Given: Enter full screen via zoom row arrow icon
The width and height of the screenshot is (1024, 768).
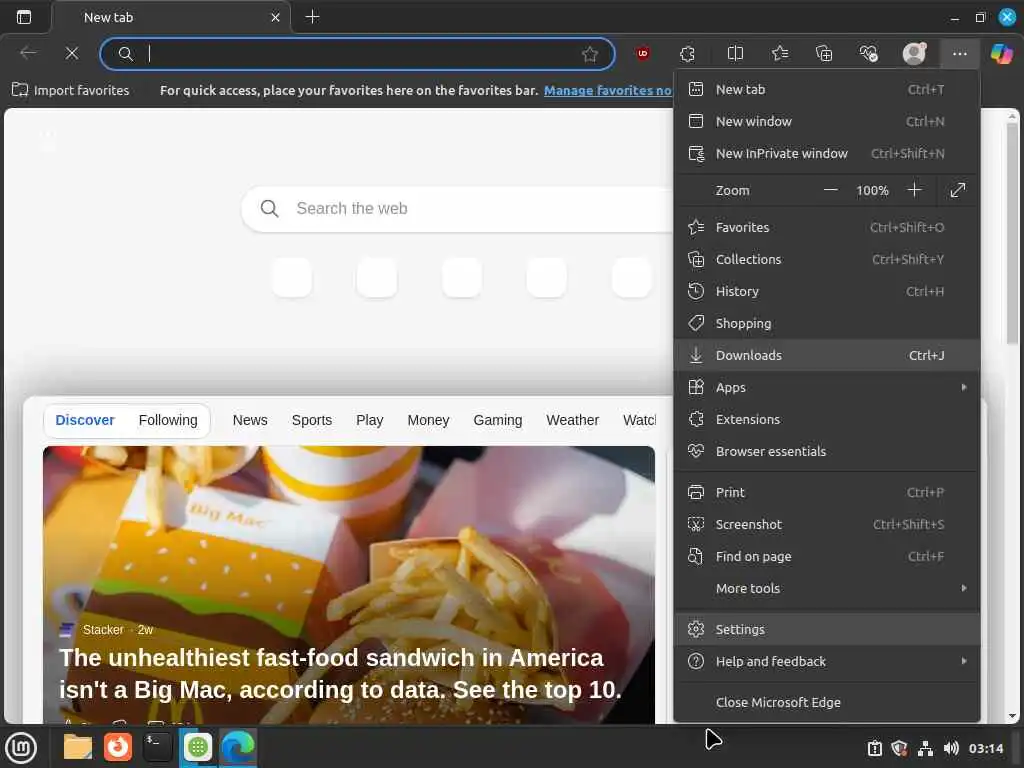Looking at the screenshot, I should (957, 190).
